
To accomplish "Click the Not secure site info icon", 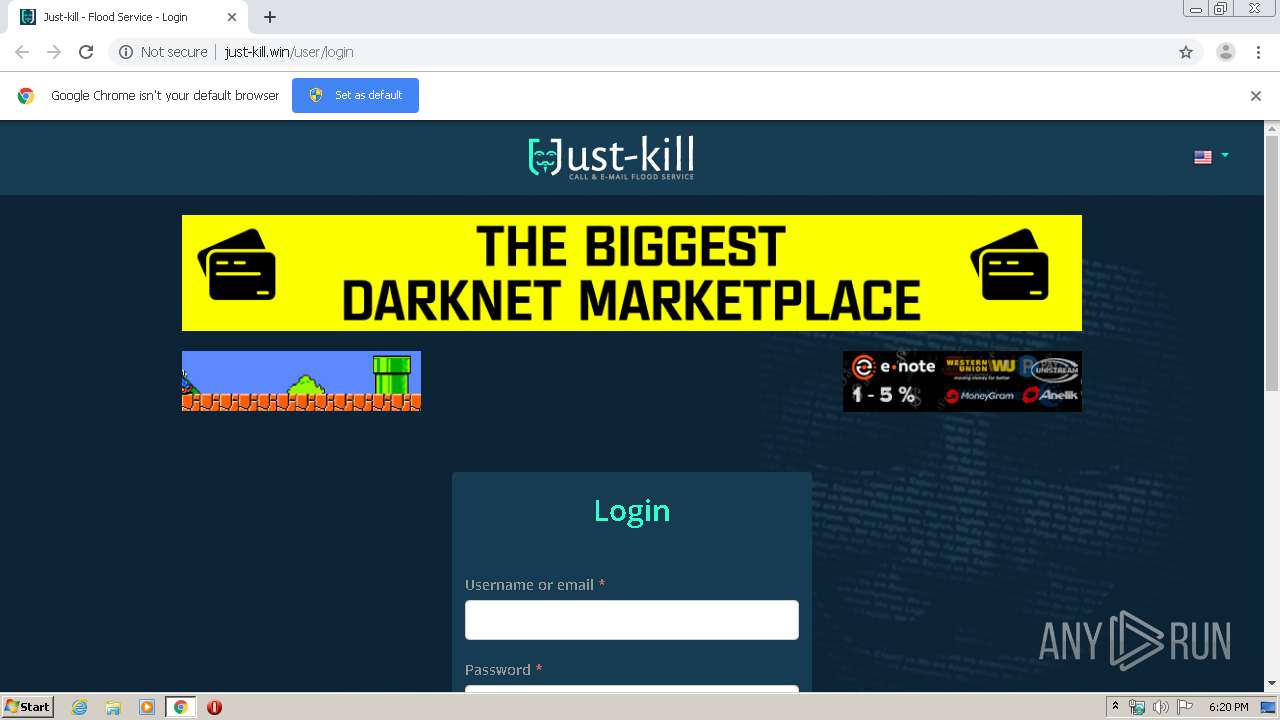I will 126,52.
